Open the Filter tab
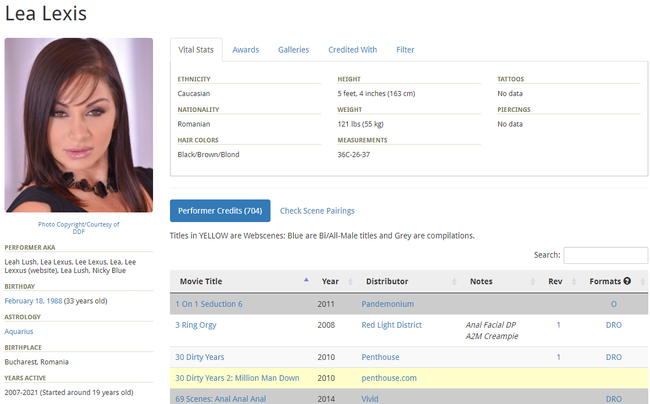Image resolution: width=650 pixels, height=404 pixels. tap(405, 50)
